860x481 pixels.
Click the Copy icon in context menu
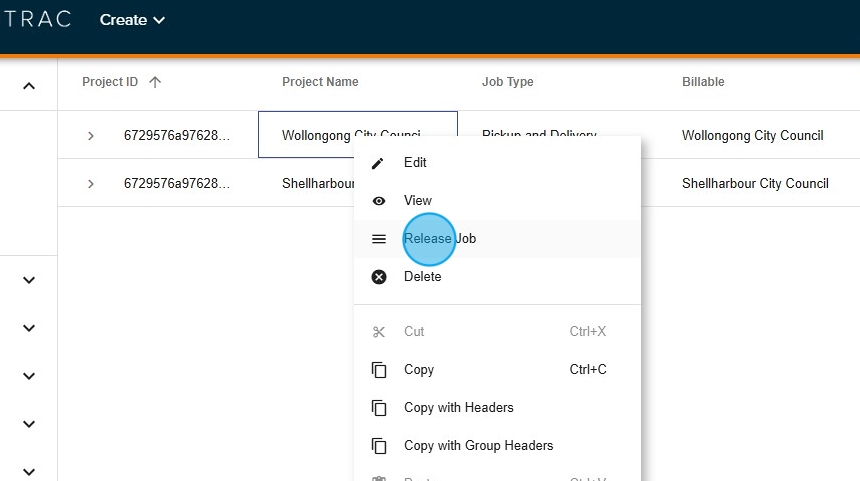coord(378,370)
